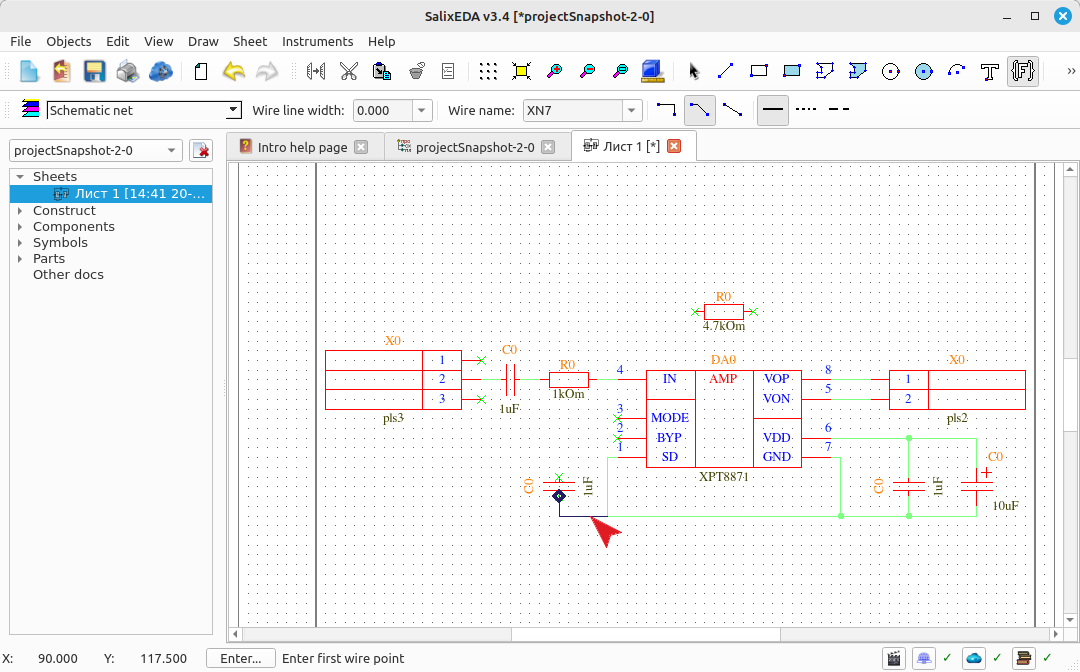The width and height of the screenshot is (1080, 672).
Task: Select Other docs in the project tree
Action: coord(68,274)
